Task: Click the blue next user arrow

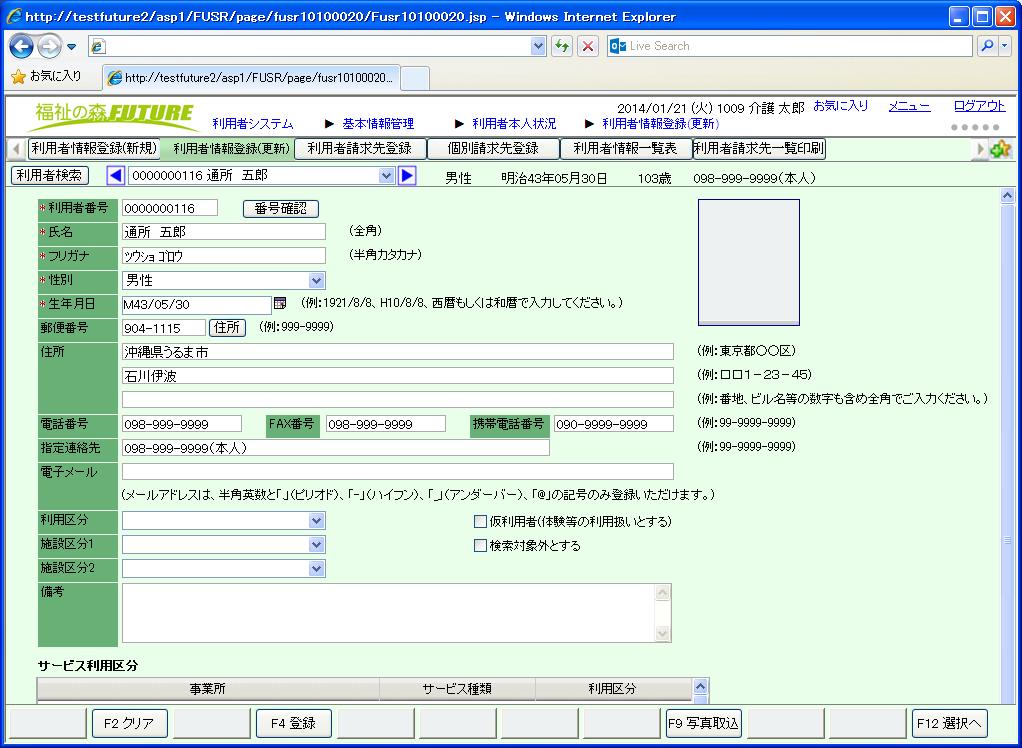Action: (407, 175)
